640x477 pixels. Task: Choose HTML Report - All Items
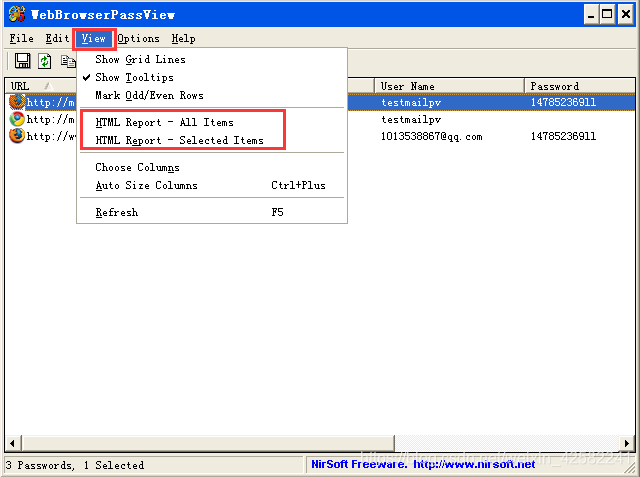212,122
